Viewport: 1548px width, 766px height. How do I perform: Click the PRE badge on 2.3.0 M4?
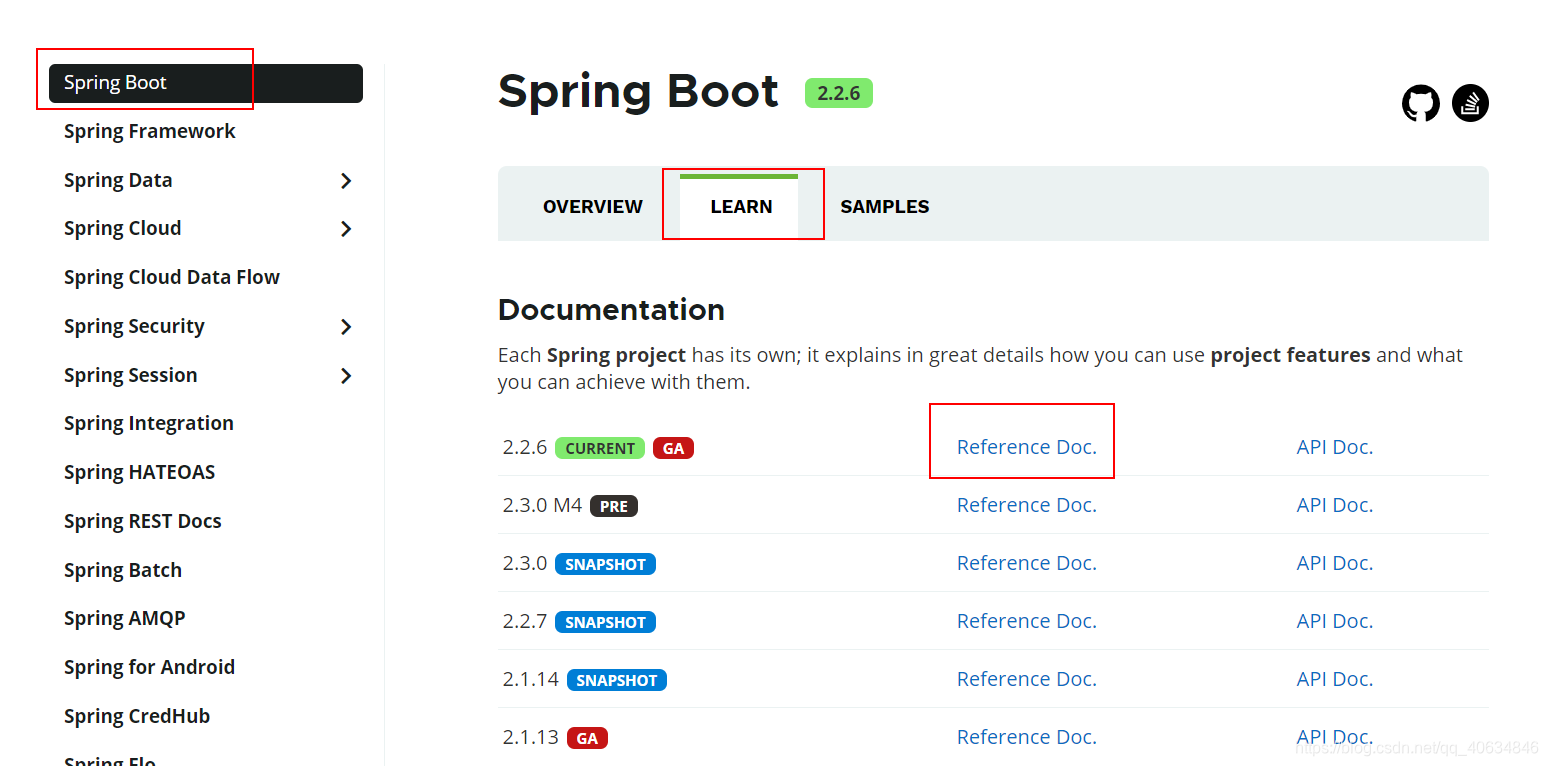coord(614,506)
